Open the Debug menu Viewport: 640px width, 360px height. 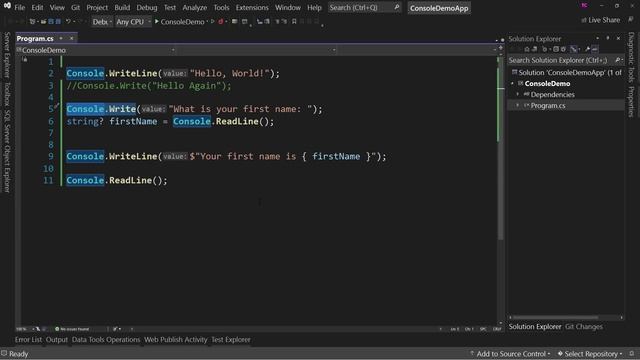point(147,7)
